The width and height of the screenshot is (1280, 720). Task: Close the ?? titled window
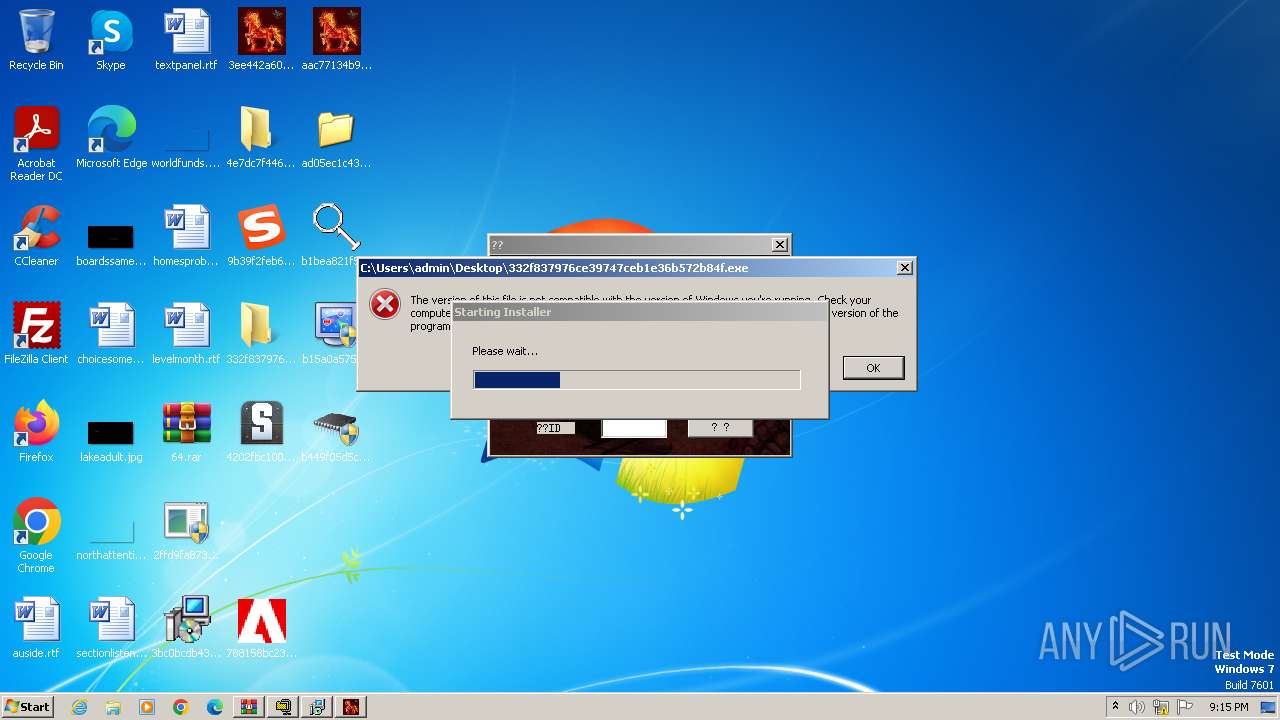pyautogui.click(x=780, y=245)
